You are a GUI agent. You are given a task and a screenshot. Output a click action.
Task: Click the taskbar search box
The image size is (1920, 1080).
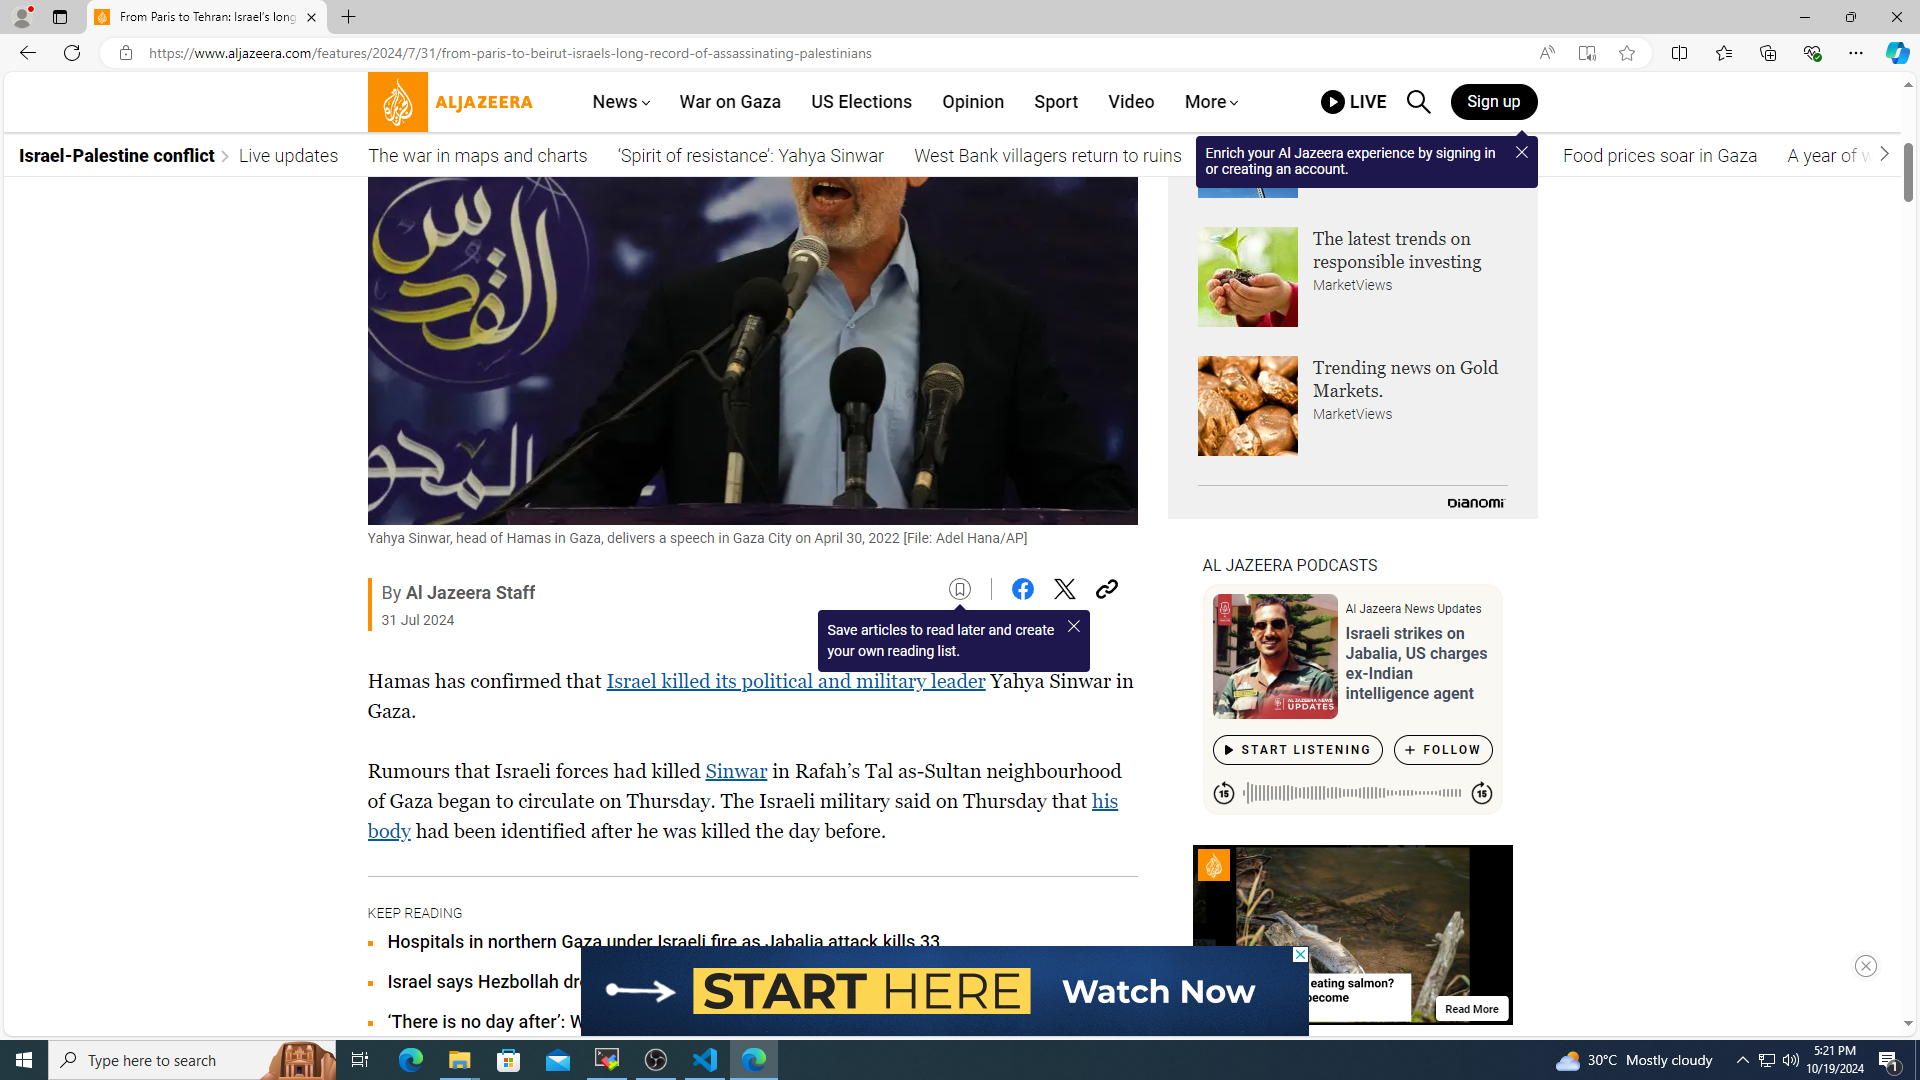pos(192,1060)
